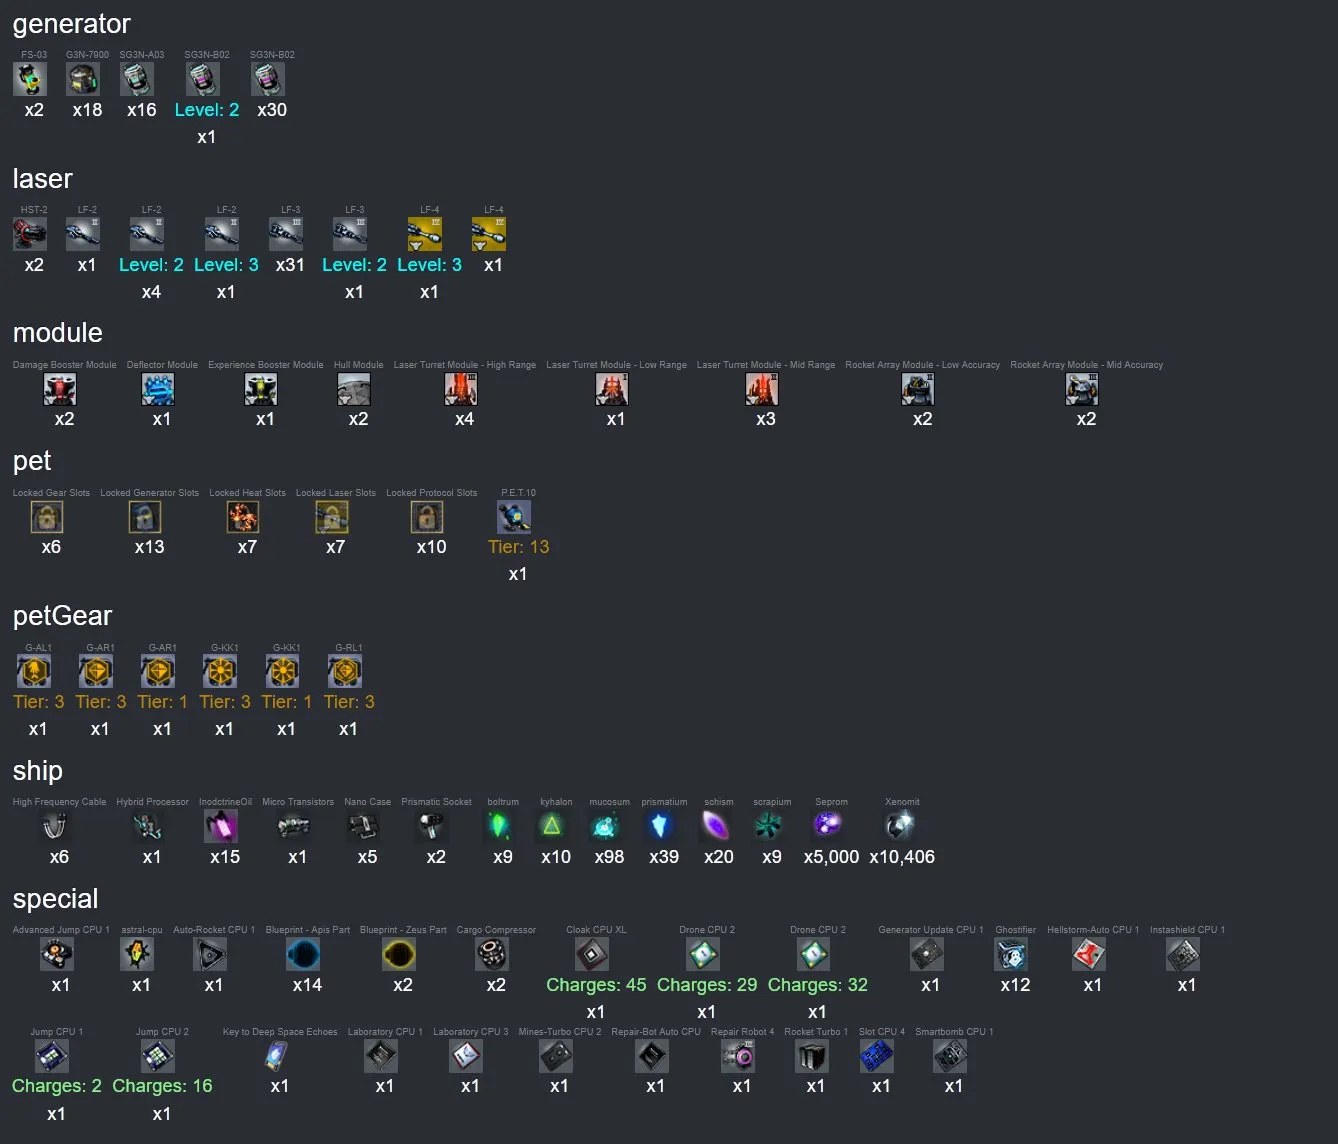Click the Micro Transistors icon
The image size is (1338, 1144).
pos(294,826)
